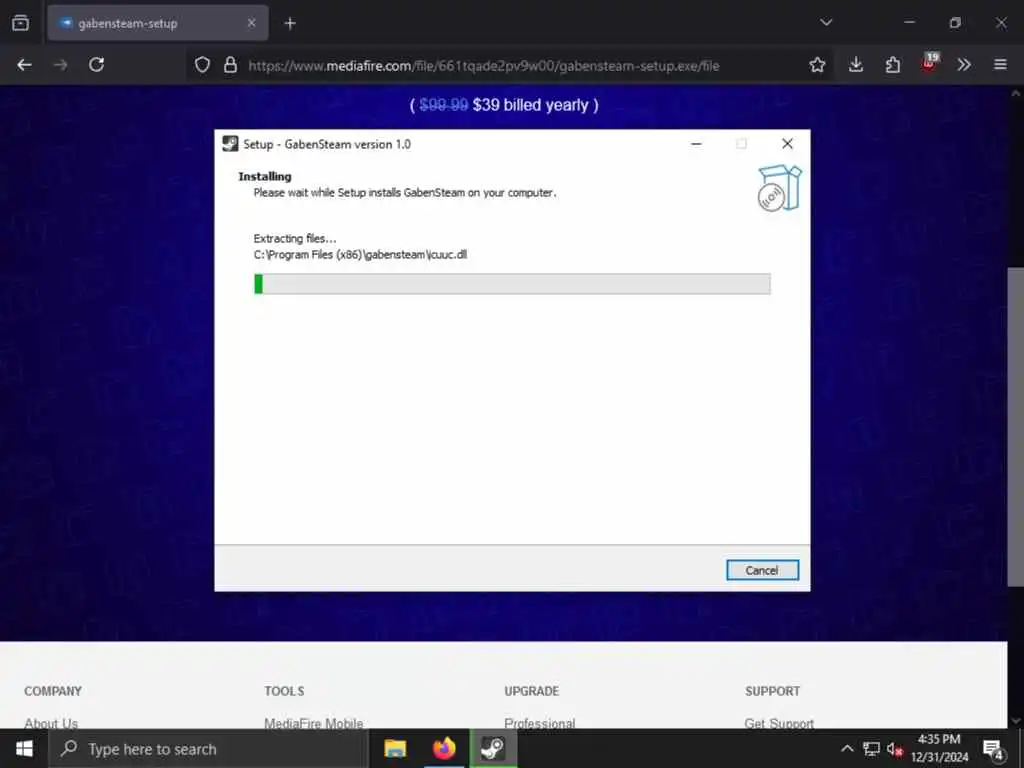The width and height of the screenshot is (1024, 768).
Task: Click the TOOLS footer heading
Action: pos(284,691)
